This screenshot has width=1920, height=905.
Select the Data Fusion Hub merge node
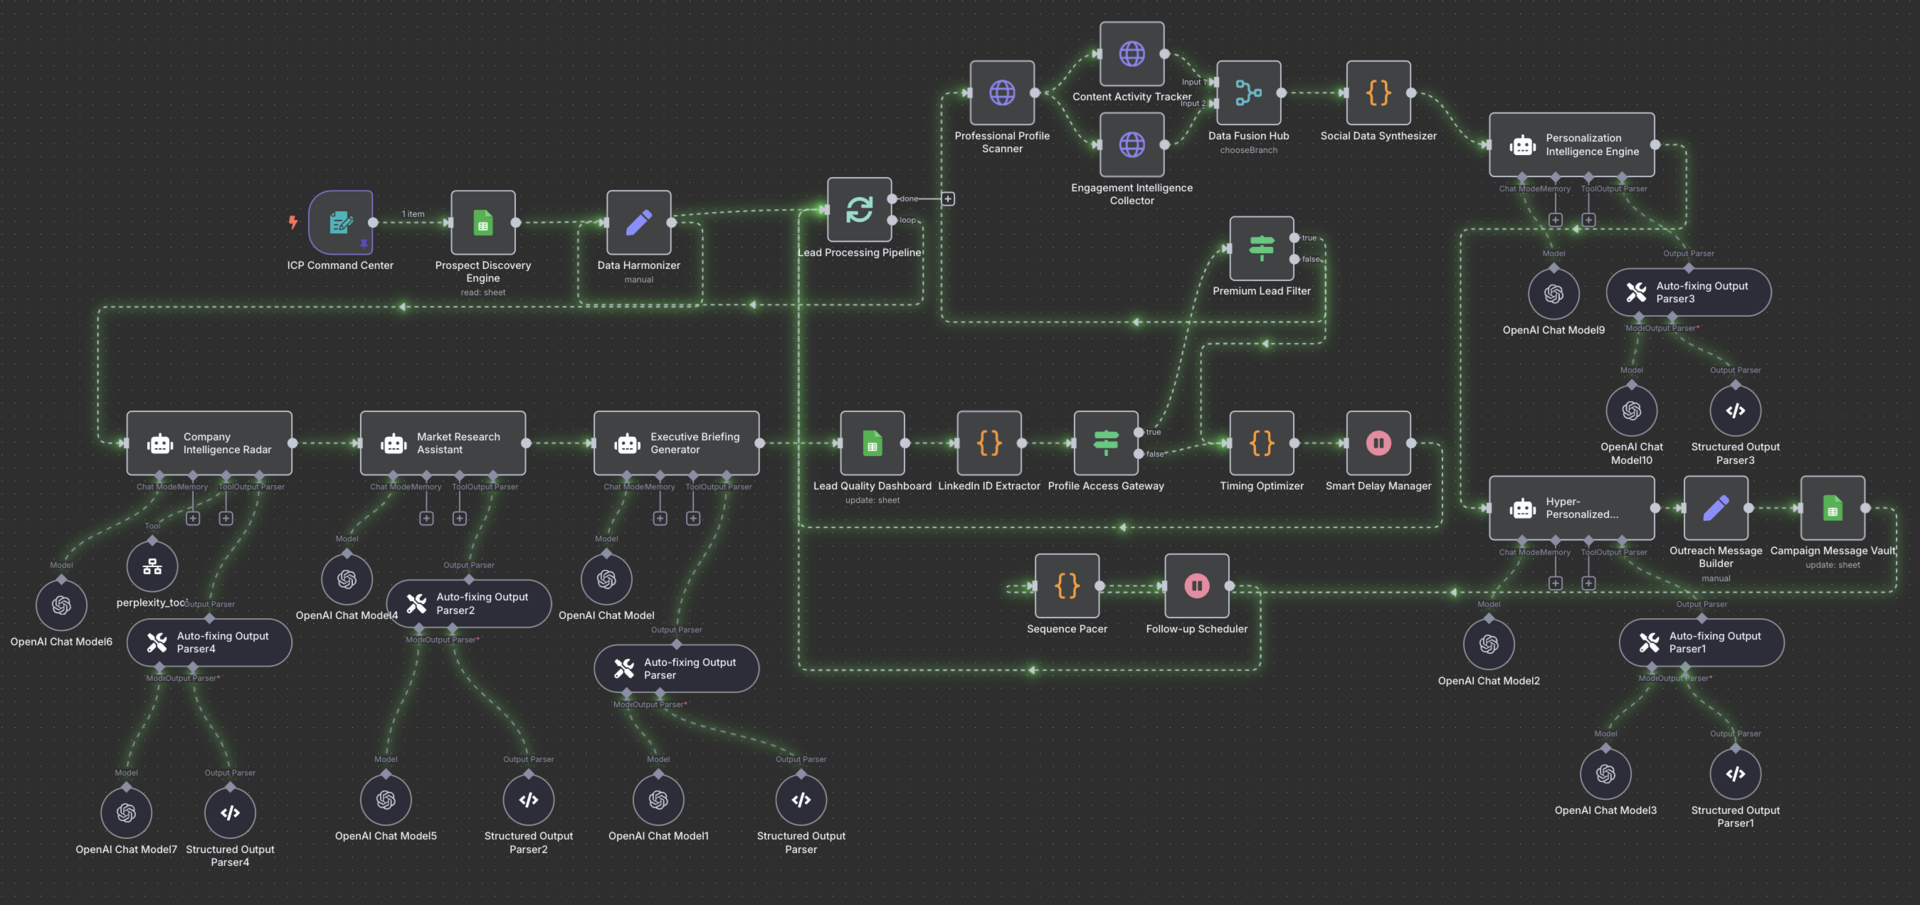pyautogui.click(x=1248, y=93)
